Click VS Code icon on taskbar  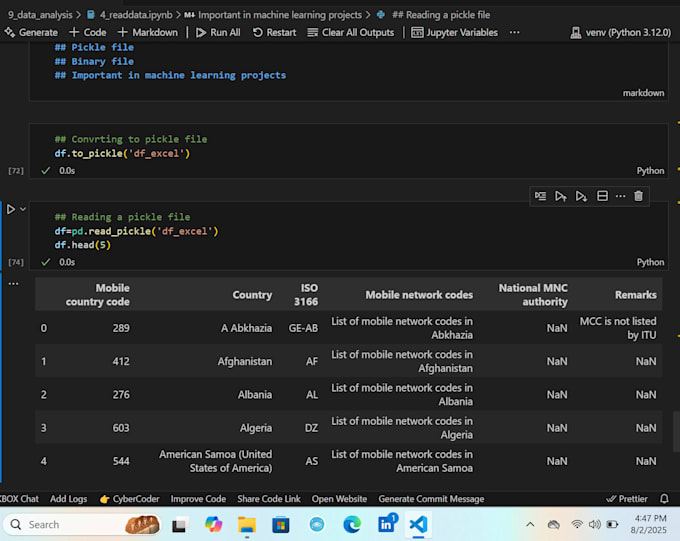(418, 525)
